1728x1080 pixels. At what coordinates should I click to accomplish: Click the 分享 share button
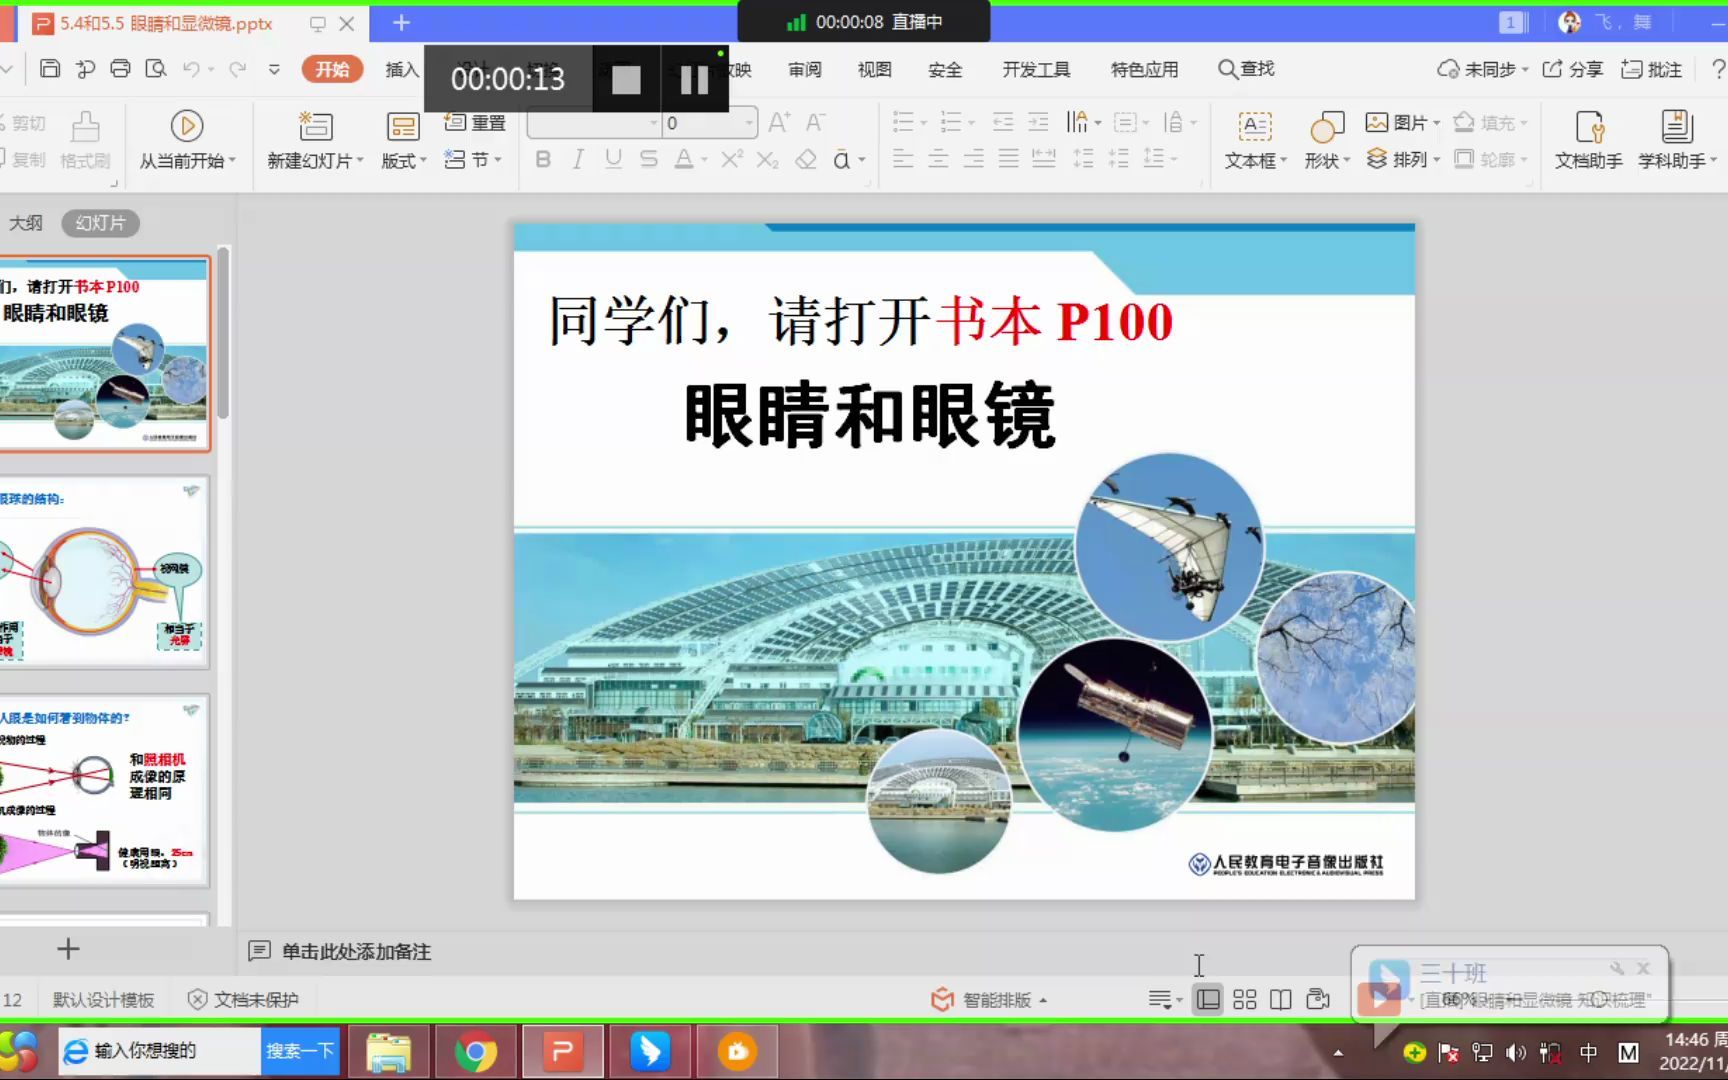tap(1573, 69)
